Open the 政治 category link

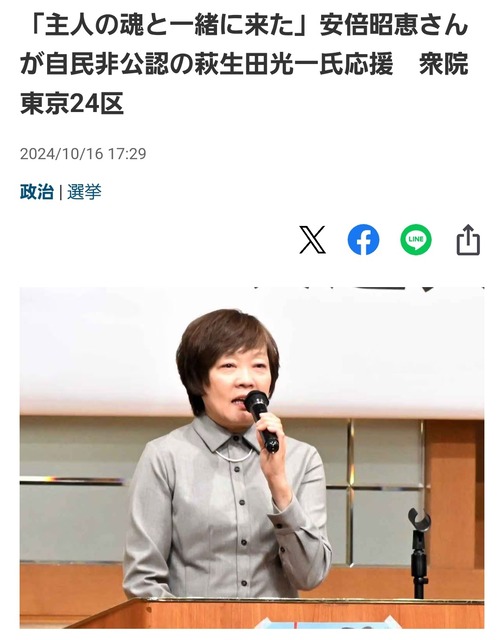(37, 192)
